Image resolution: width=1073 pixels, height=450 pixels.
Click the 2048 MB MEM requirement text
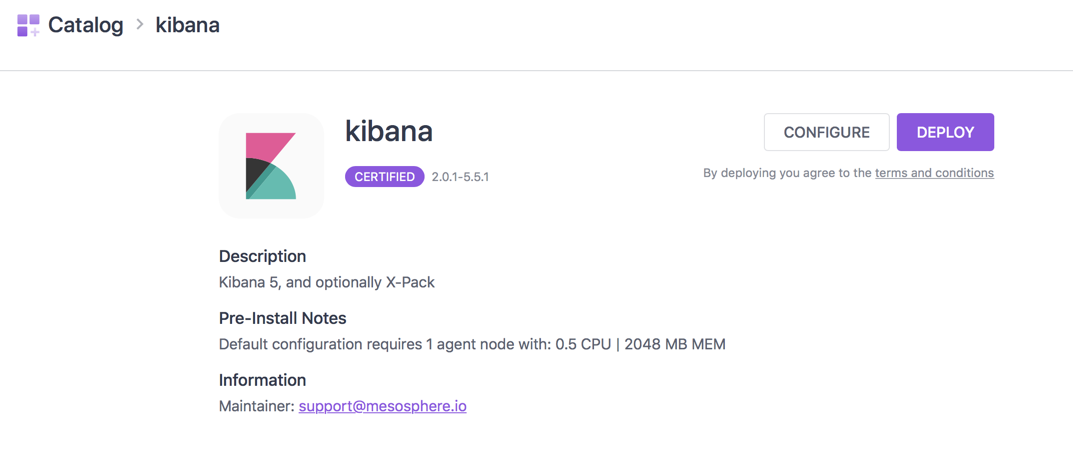675,344
